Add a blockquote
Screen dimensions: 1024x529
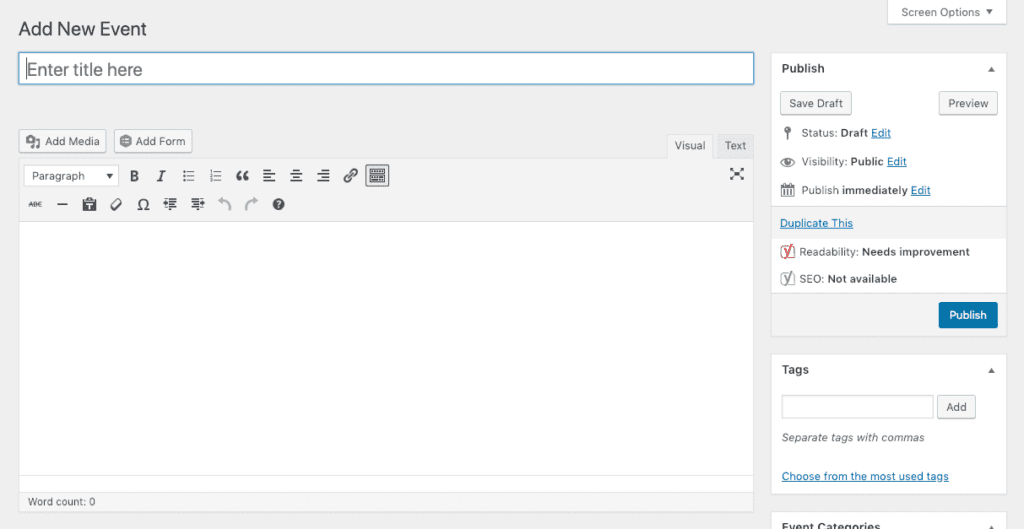point(242,176)
